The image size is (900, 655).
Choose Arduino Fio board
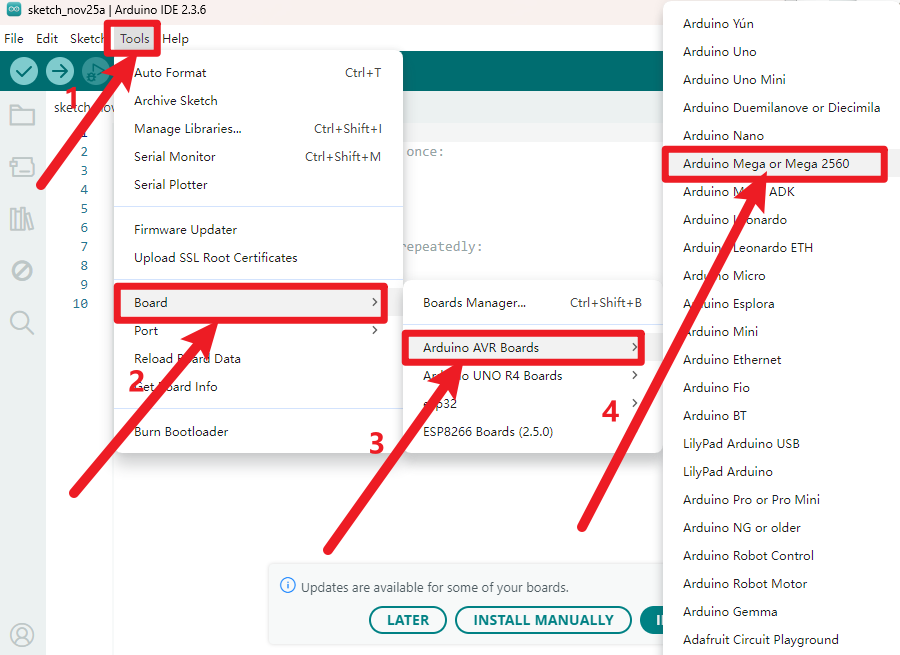(781, 388)
